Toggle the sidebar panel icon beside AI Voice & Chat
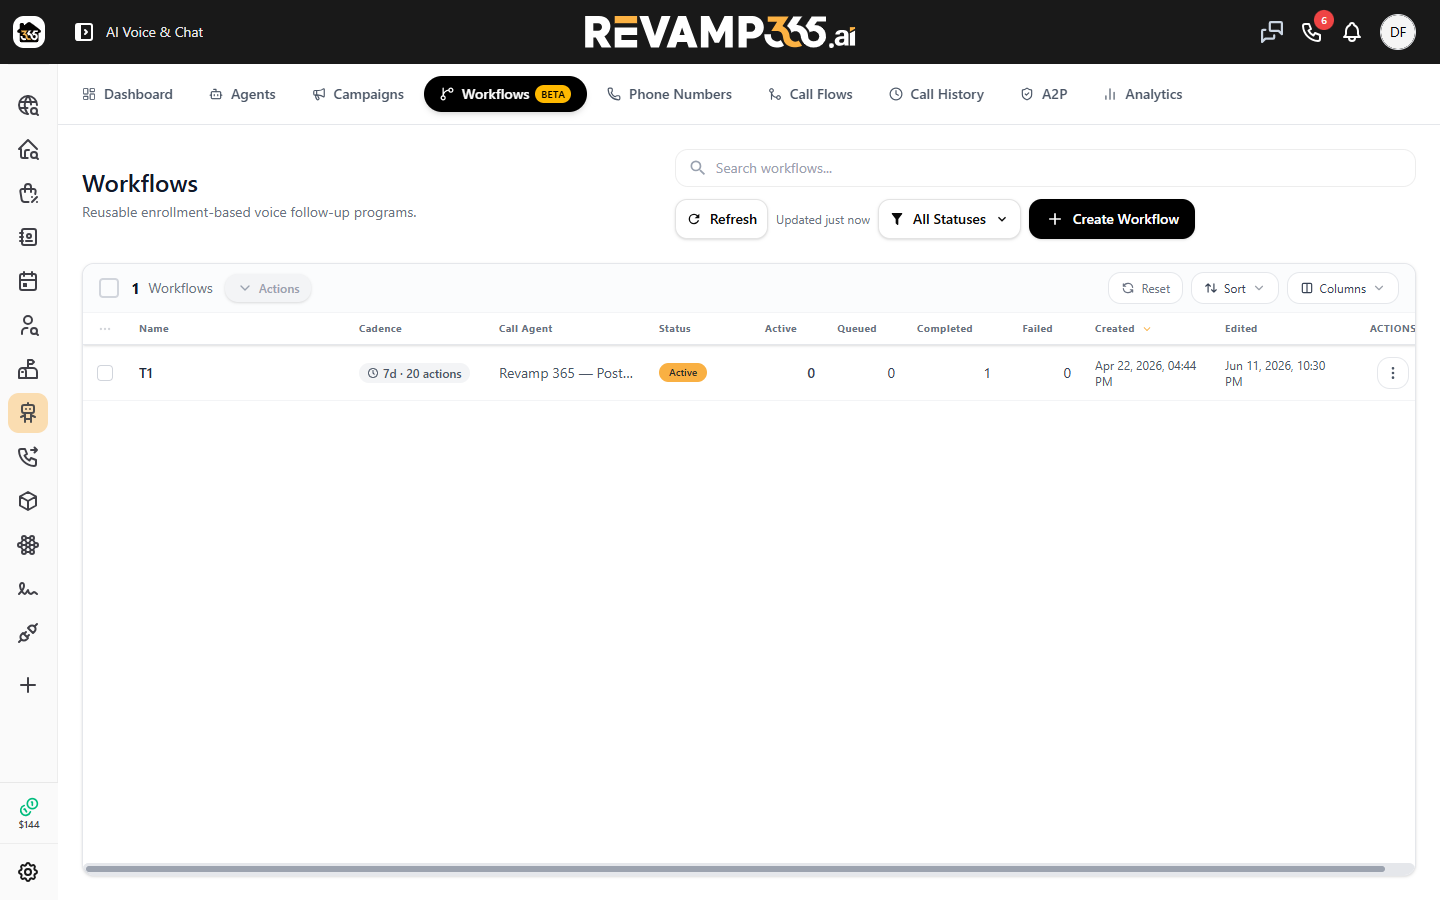Viewport: 1440px width, 900px height. tap(84, 32)
